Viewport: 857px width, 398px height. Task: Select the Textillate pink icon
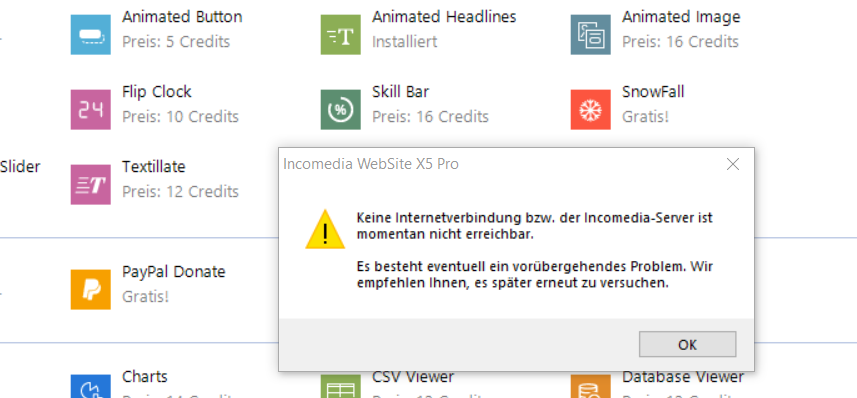pyautogui.click(x=91, y=185)
